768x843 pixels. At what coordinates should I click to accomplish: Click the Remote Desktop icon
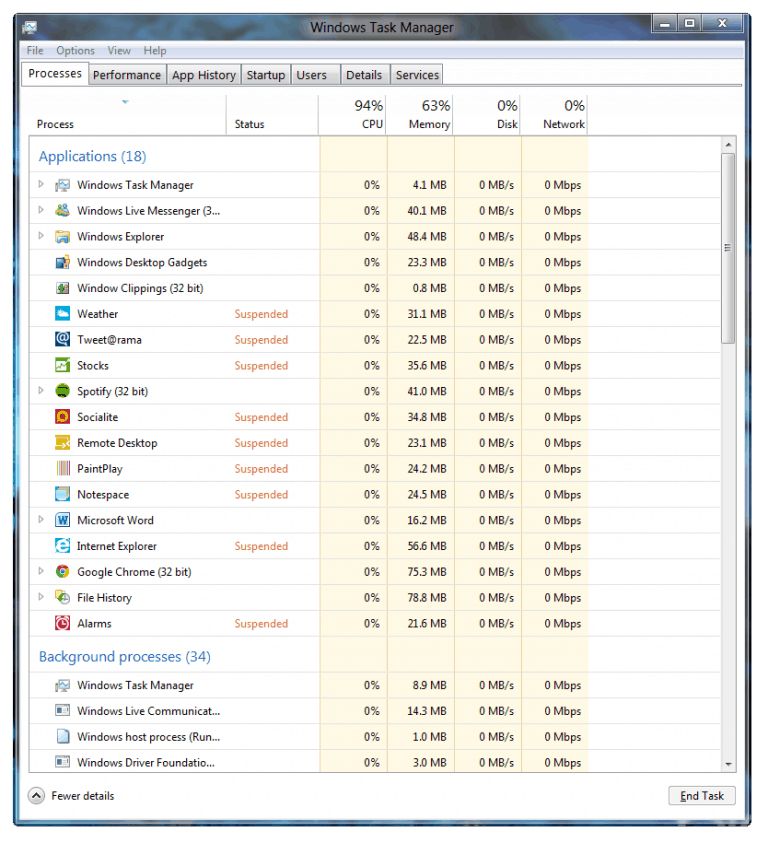coord(62,443)
